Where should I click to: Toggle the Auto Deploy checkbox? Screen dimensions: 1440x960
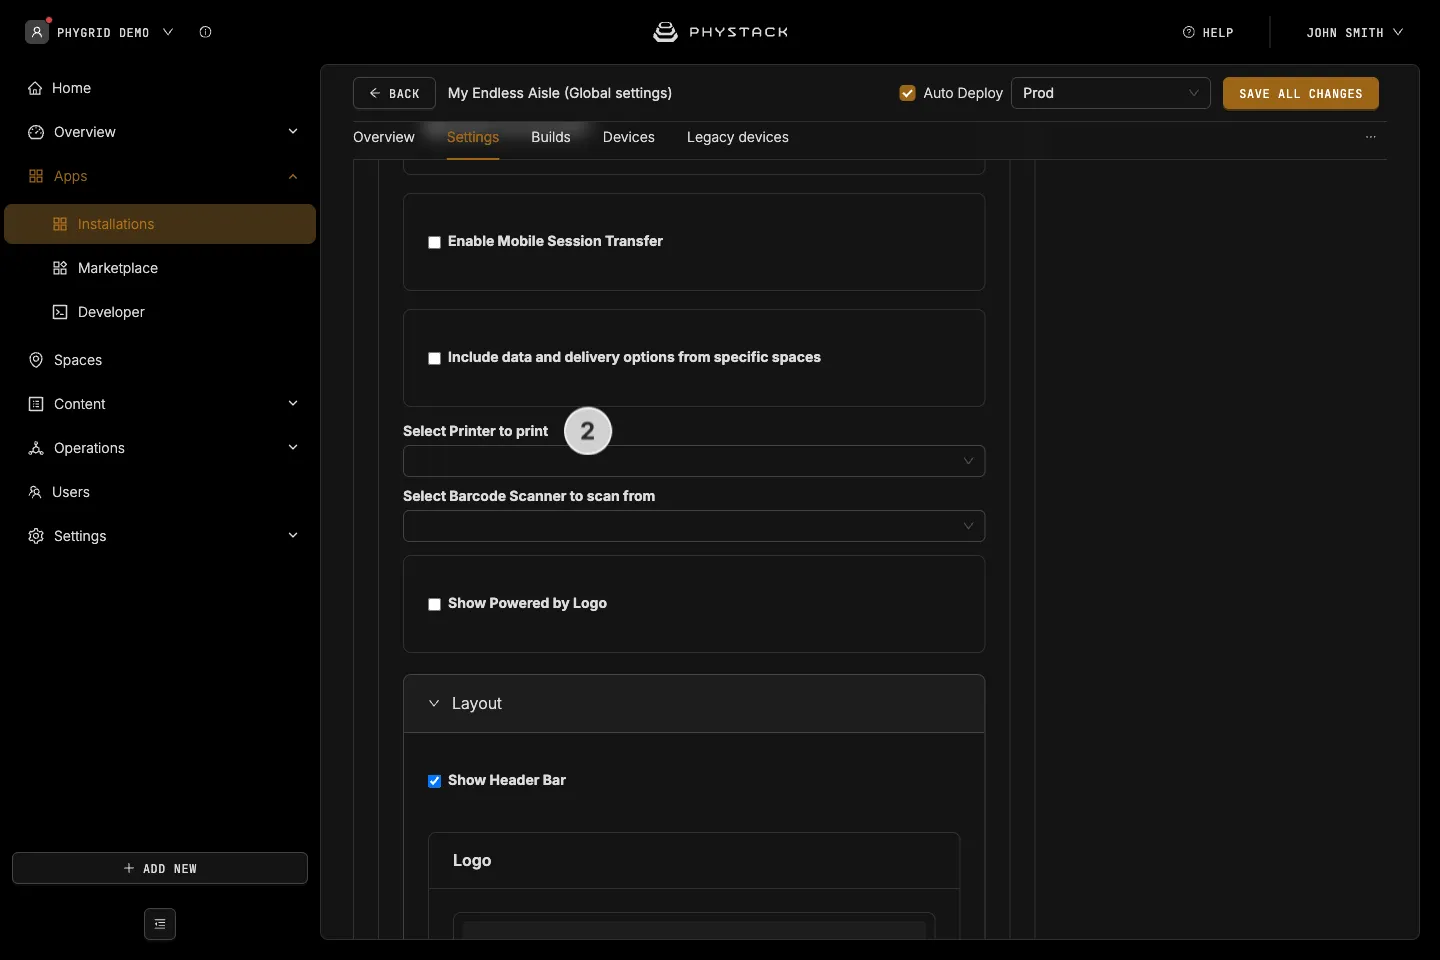coord(908,93)
